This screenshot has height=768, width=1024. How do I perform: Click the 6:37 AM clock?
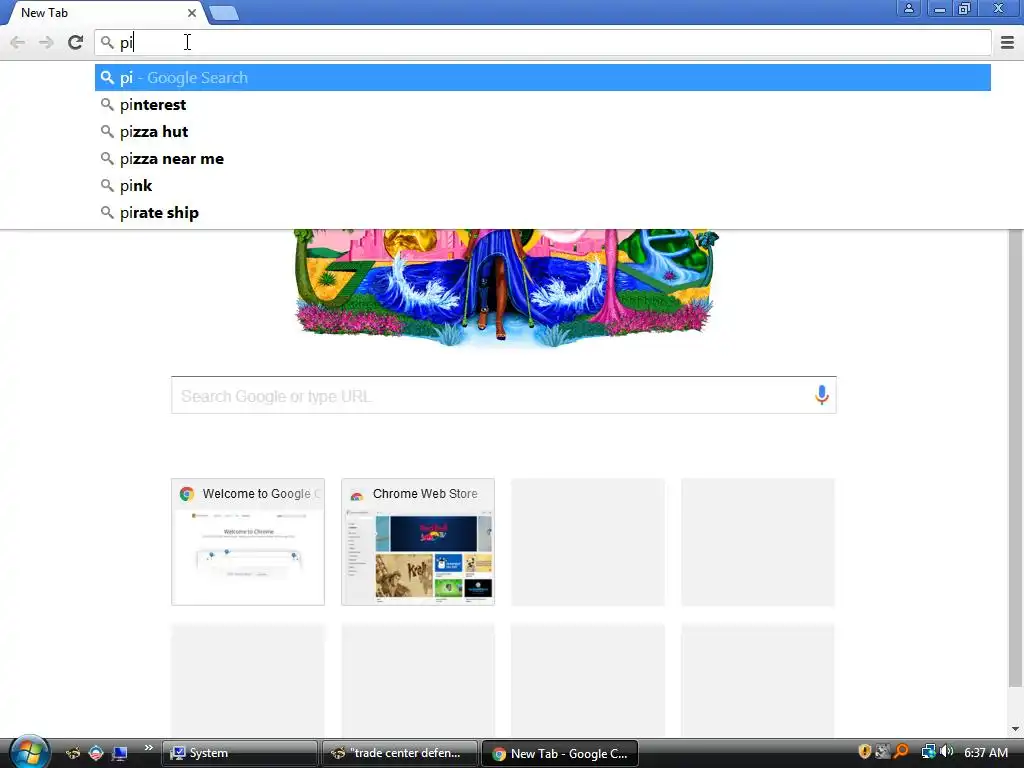point(985,752)
